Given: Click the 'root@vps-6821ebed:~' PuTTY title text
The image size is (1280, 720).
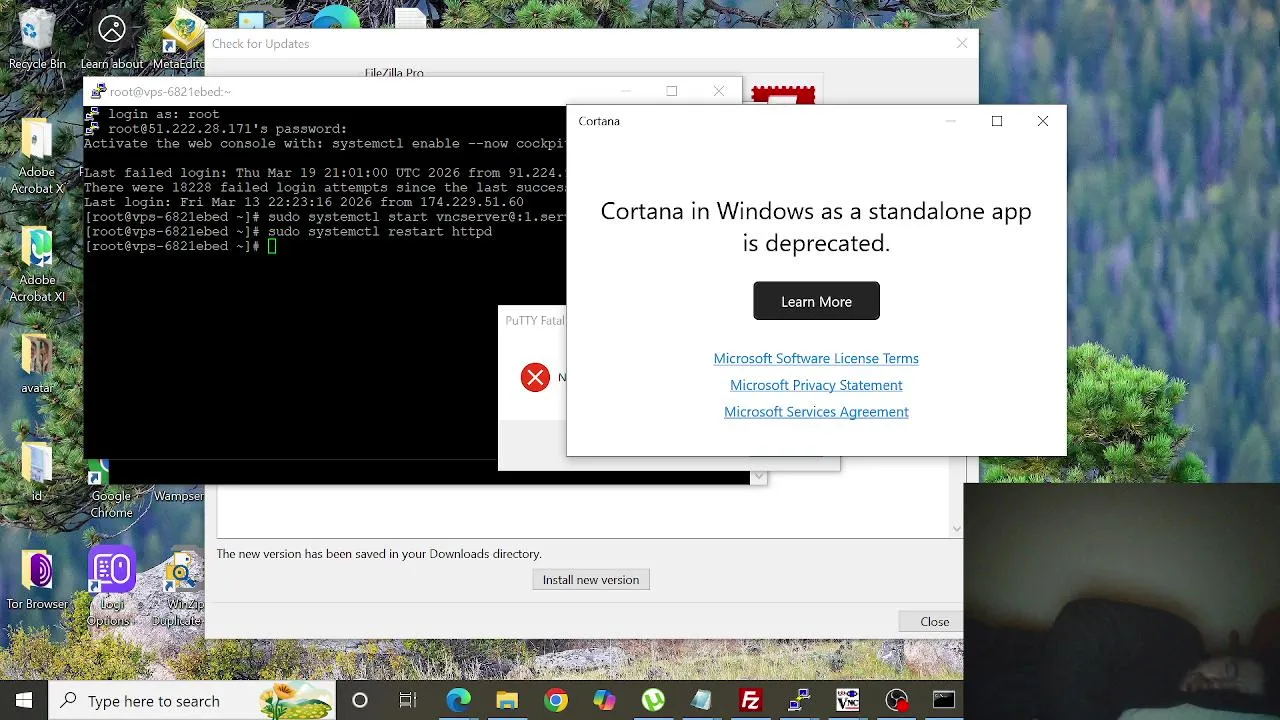Looking at the screenshot, I should pyautogui.click(x=170, y=92).
